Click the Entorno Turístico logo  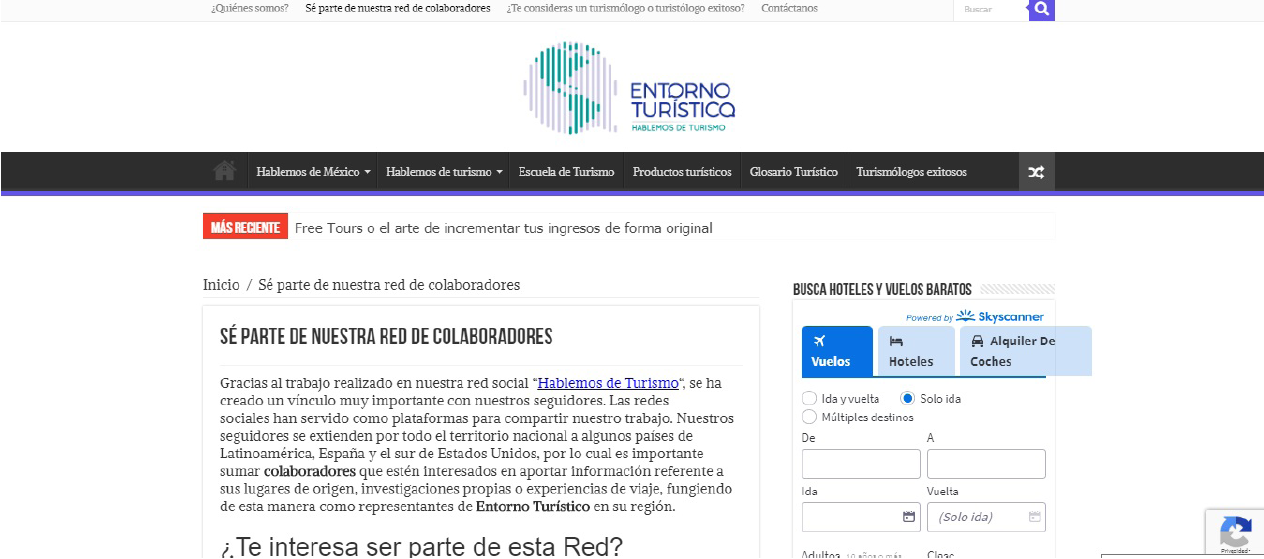pos(629,88)
